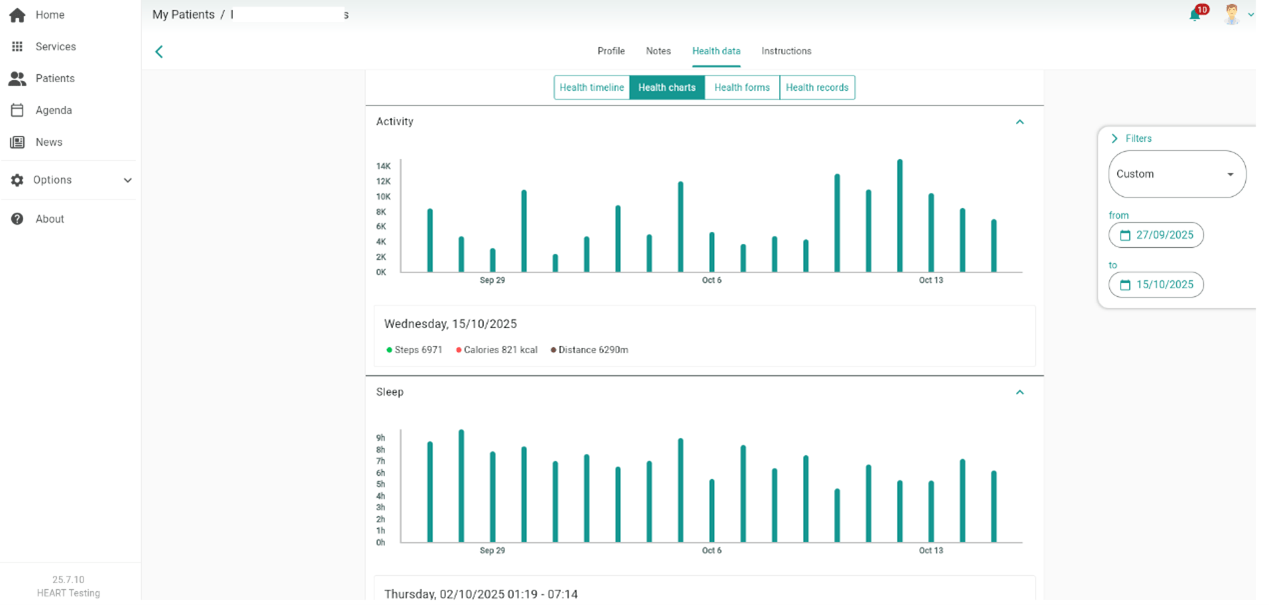Expand the Options menu chevron
Image resolution: width=1269 pixels, height=605 pixels.
click(127, 180)
